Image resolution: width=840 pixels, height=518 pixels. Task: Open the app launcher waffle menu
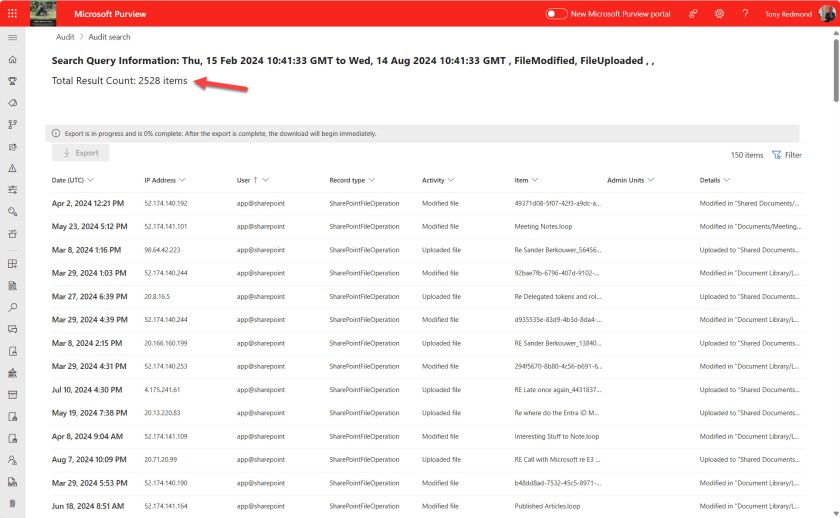tap(12, 13)
